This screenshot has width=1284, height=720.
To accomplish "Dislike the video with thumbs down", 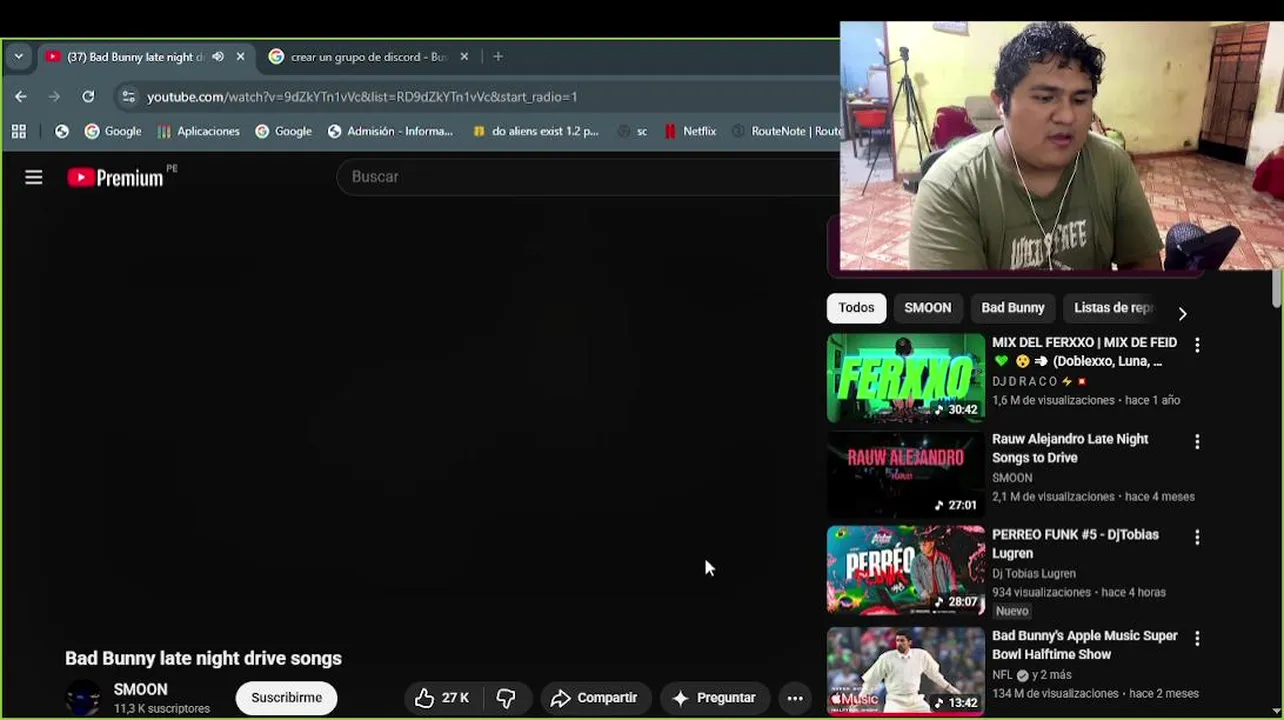I will point(506,698).
